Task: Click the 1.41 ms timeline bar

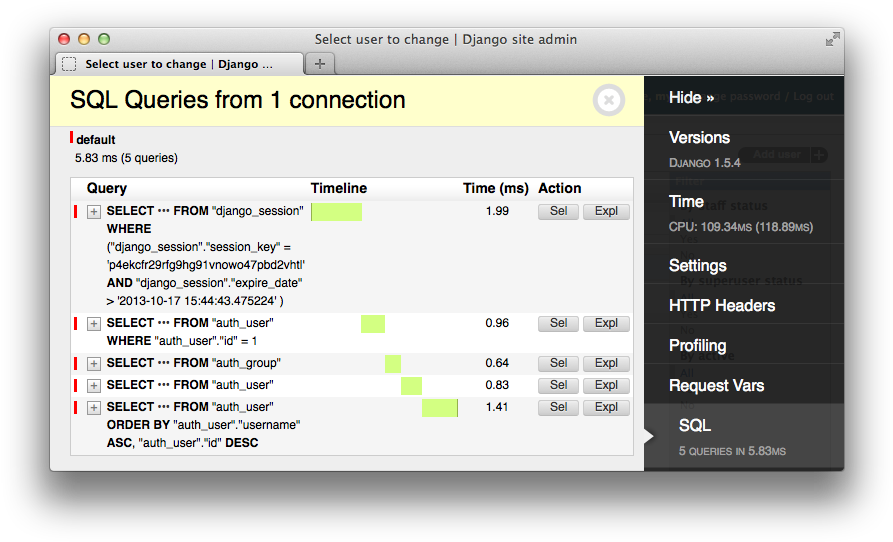Action: [x=440, y=408]
